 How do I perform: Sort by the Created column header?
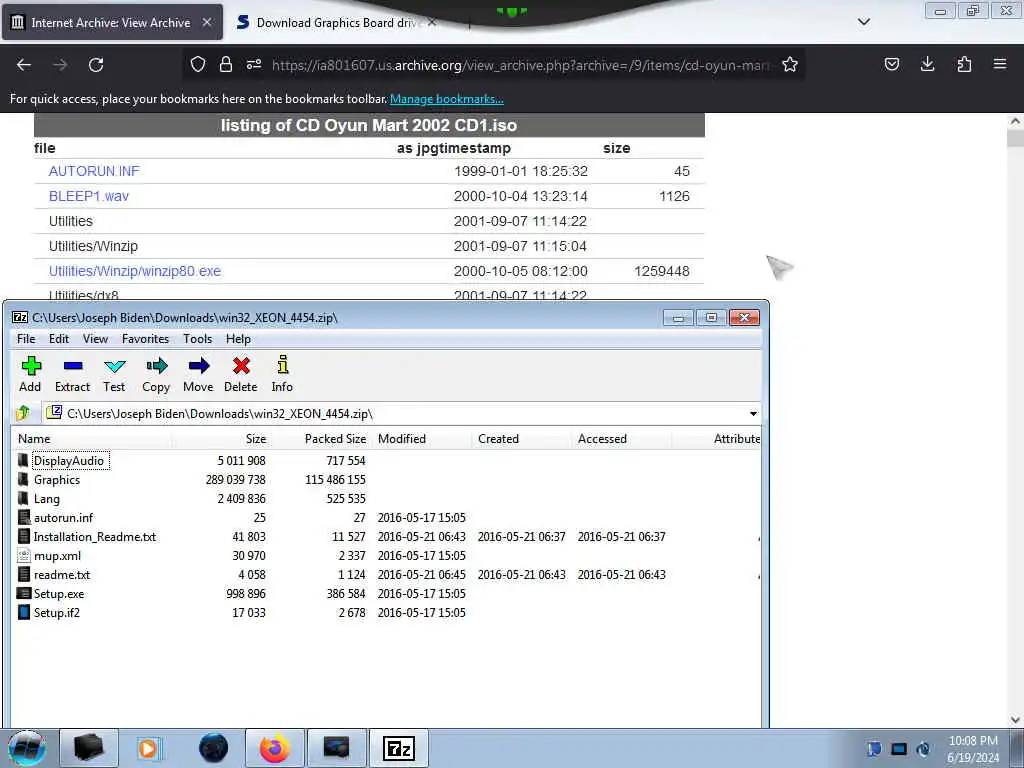pos(522,439)
